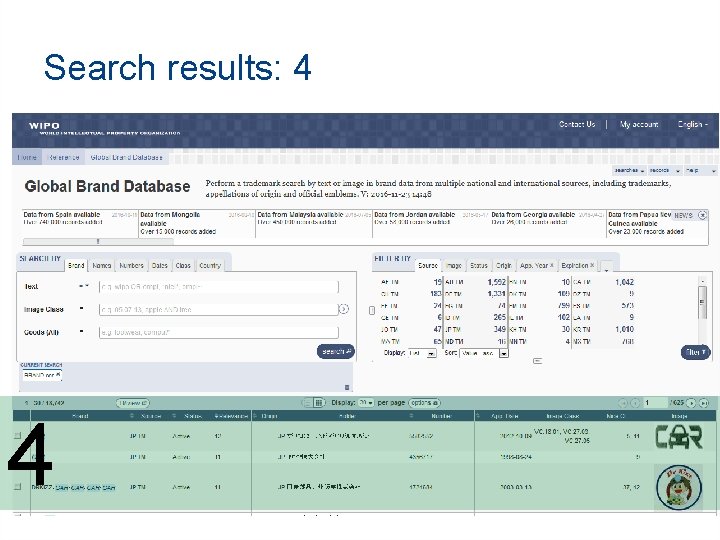This screenshot has height=540, width=720.
Task: Switch results to list view icon
Action: click(307, 403)
